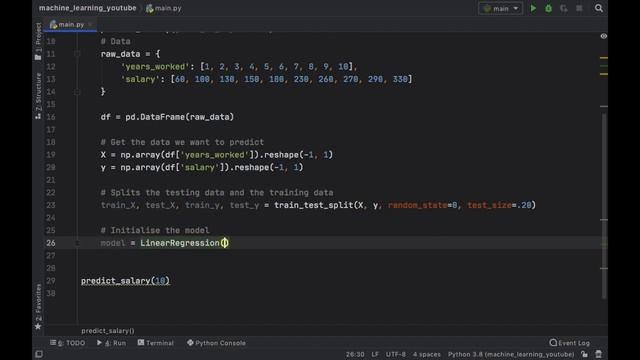Open the TODO tool window

click(68, 343)
